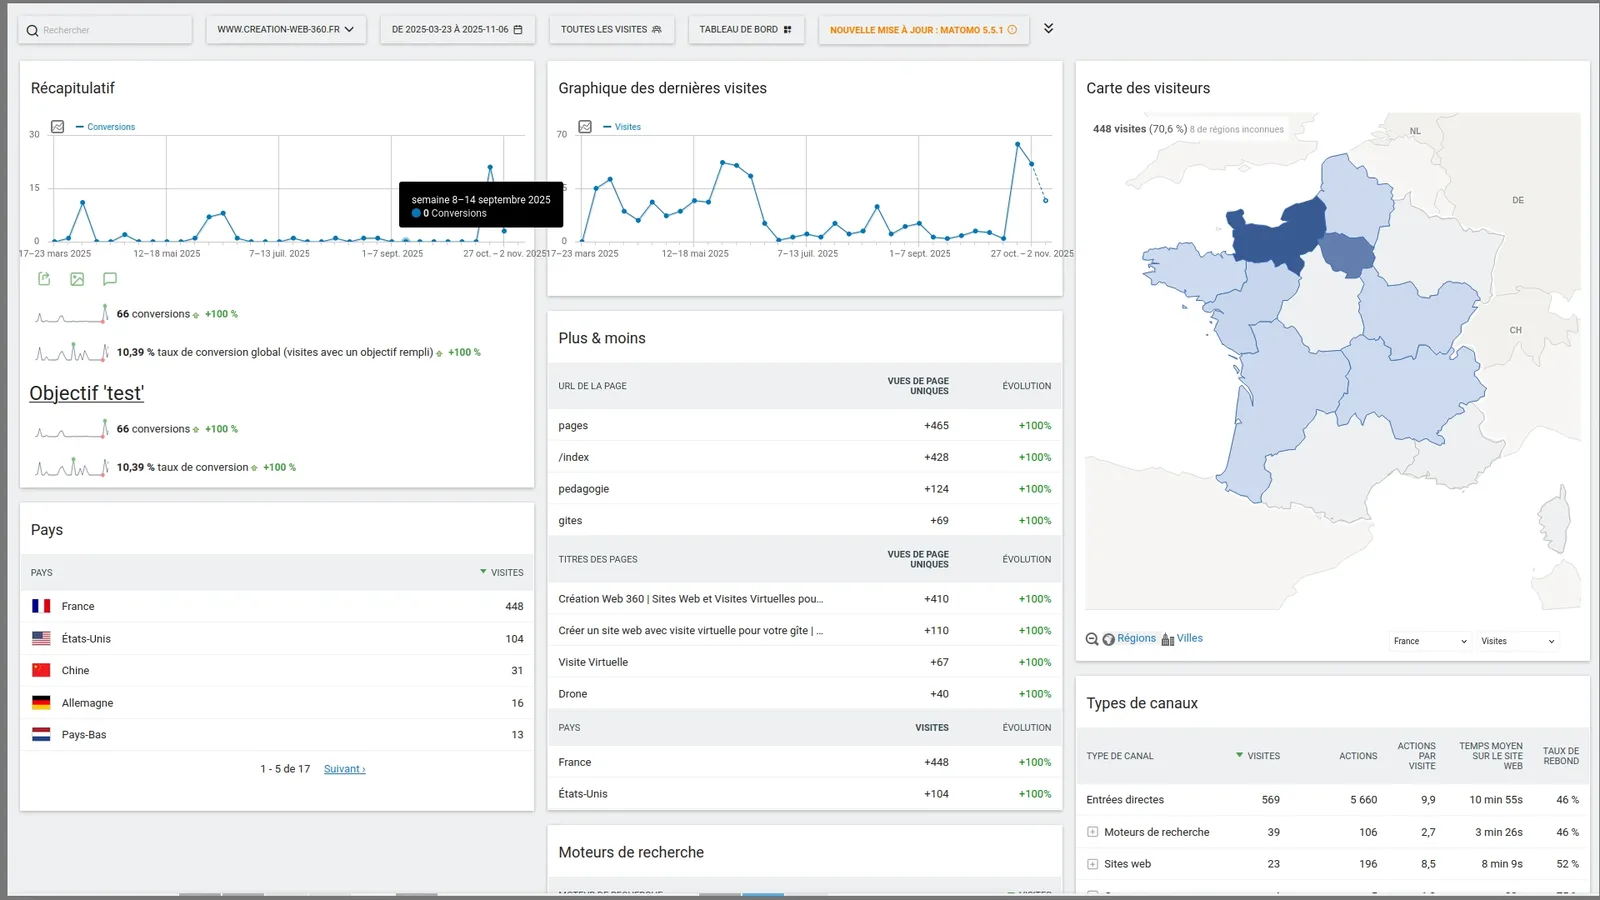
Task: Open the Visites metric dropdown under map
Action: click(1518, 641)
